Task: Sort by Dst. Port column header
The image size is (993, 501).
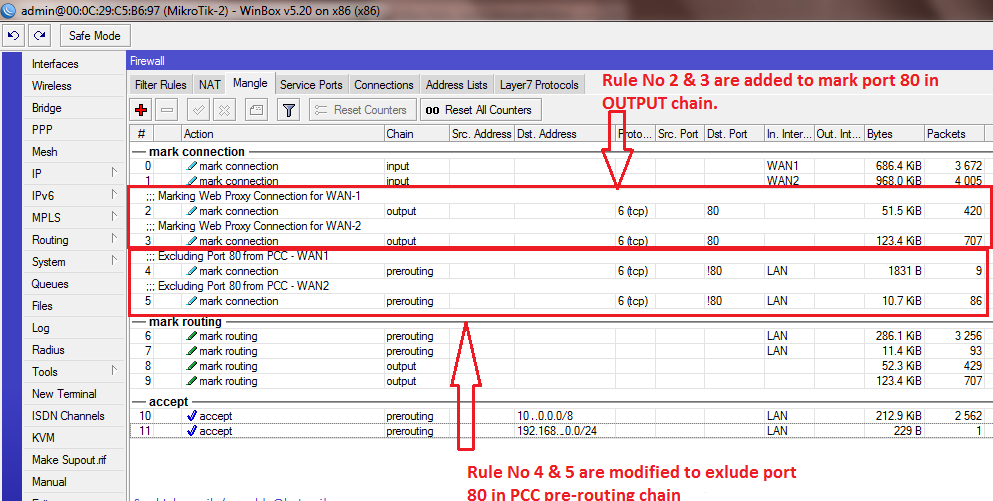Action: click(733, 134)
